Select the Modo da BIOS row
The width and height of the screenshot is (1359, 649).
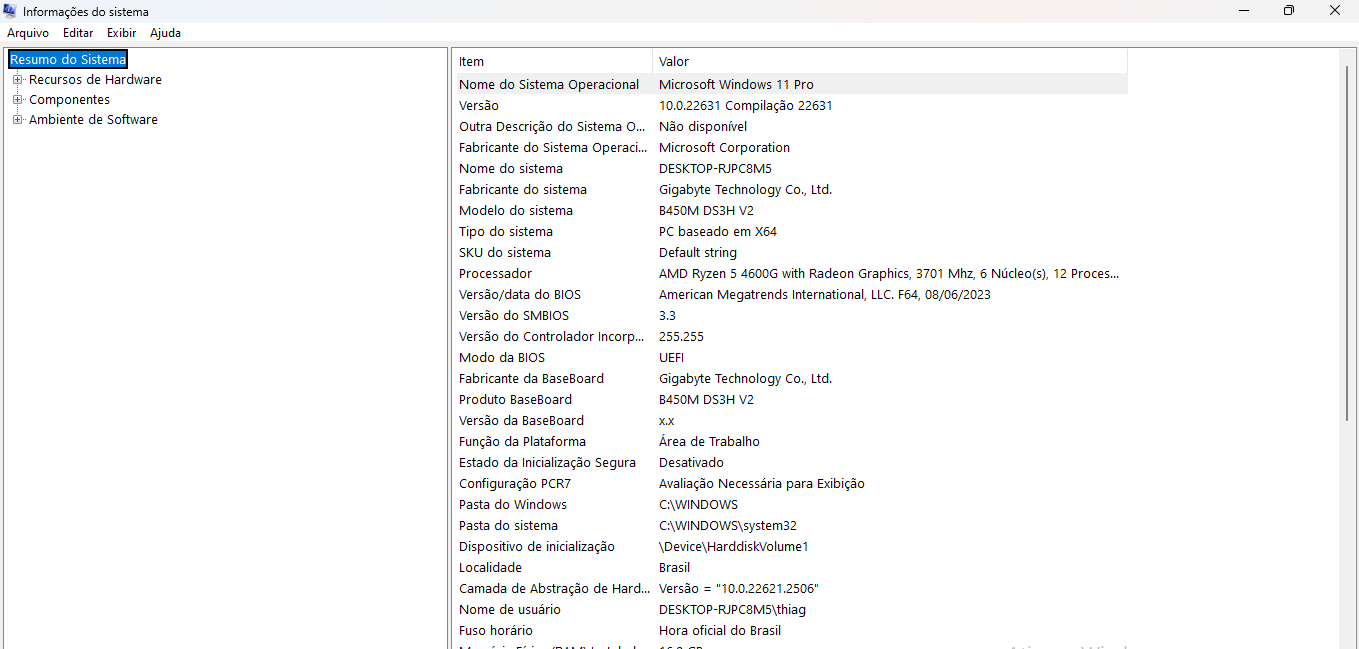790,358
